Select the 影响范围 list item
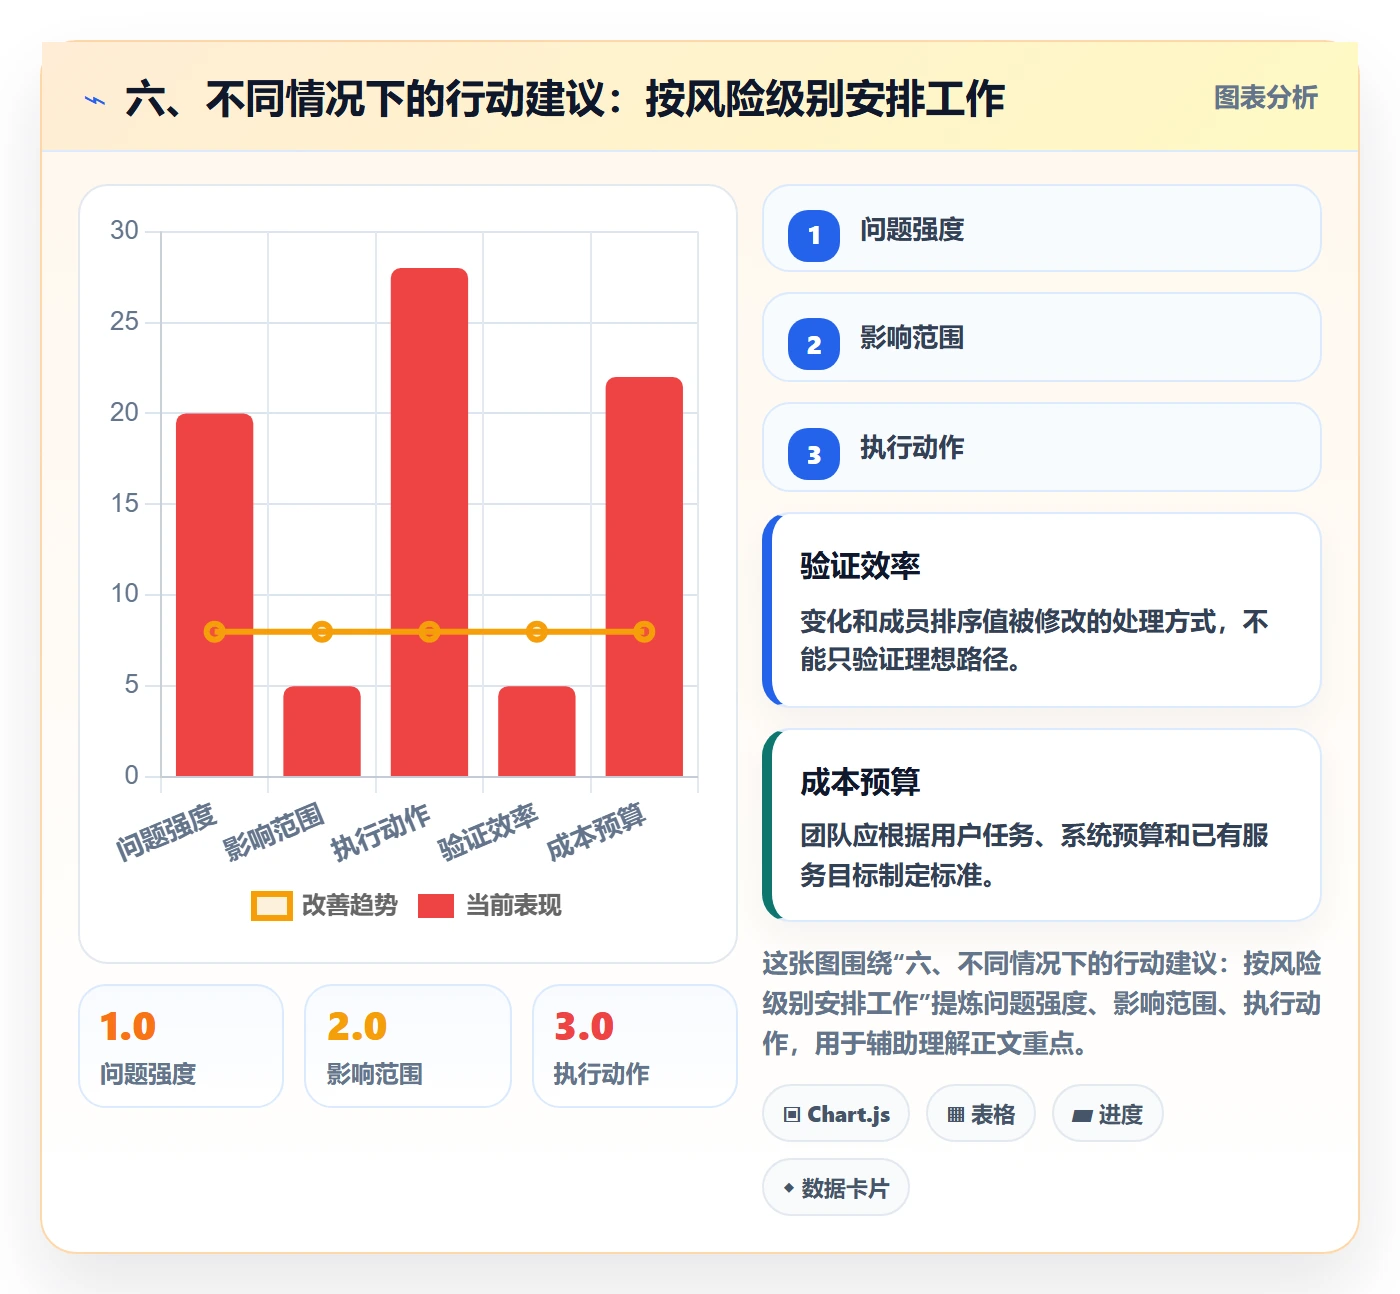The width and height of the screenshot is (1400, 1294). coord(1041,337)
